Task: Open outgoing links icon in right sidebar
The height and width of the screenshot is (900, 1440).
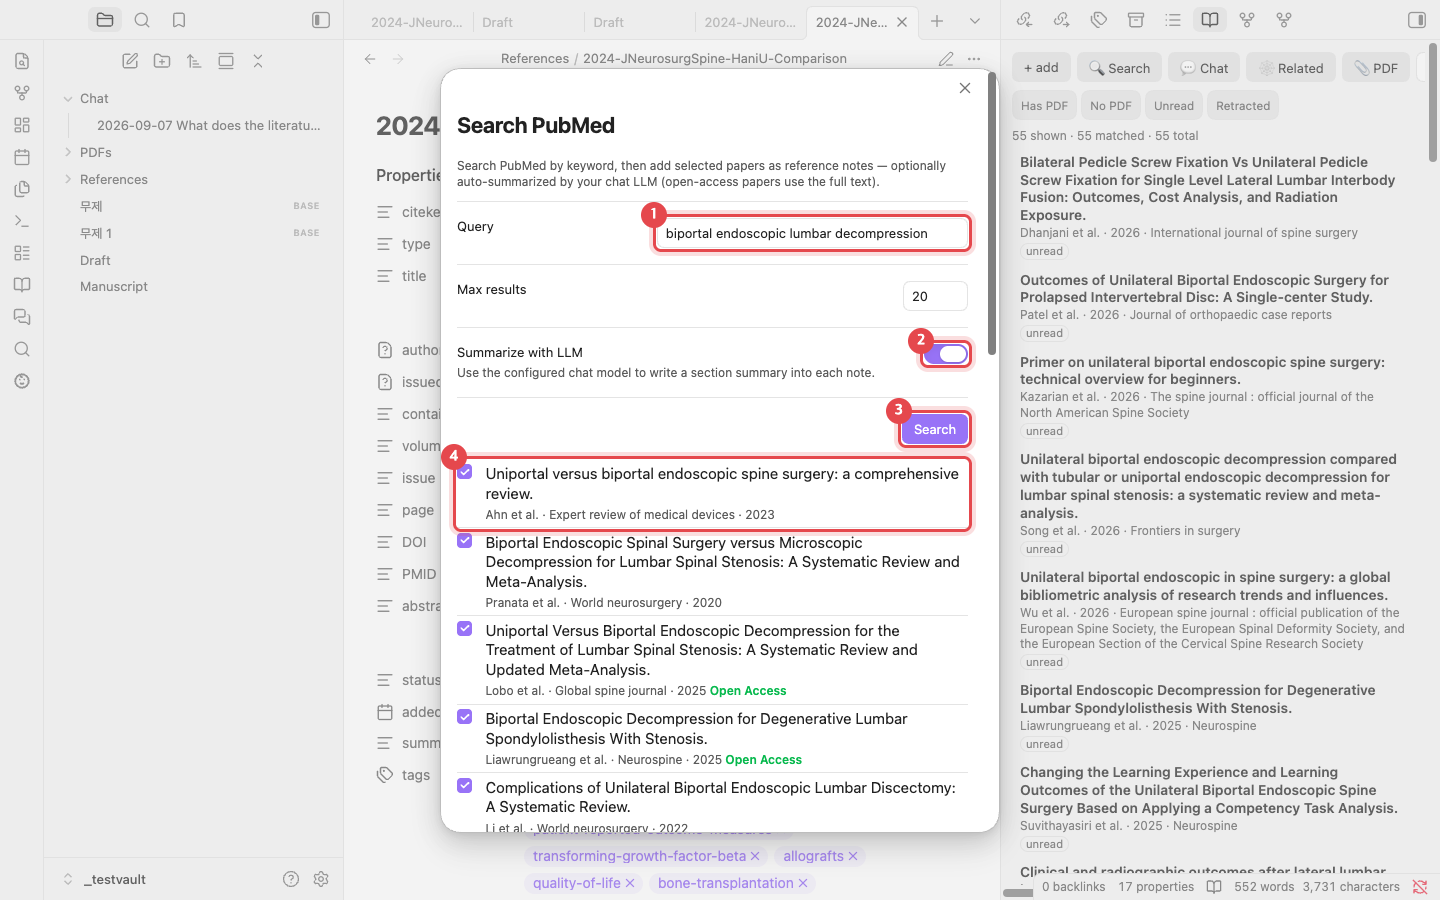Action: pos(1061,20)
